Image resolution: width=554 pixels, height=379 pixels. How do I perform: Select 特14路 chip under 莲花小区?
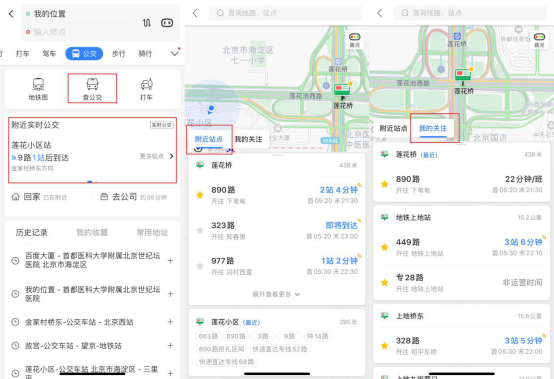(317, 336)
